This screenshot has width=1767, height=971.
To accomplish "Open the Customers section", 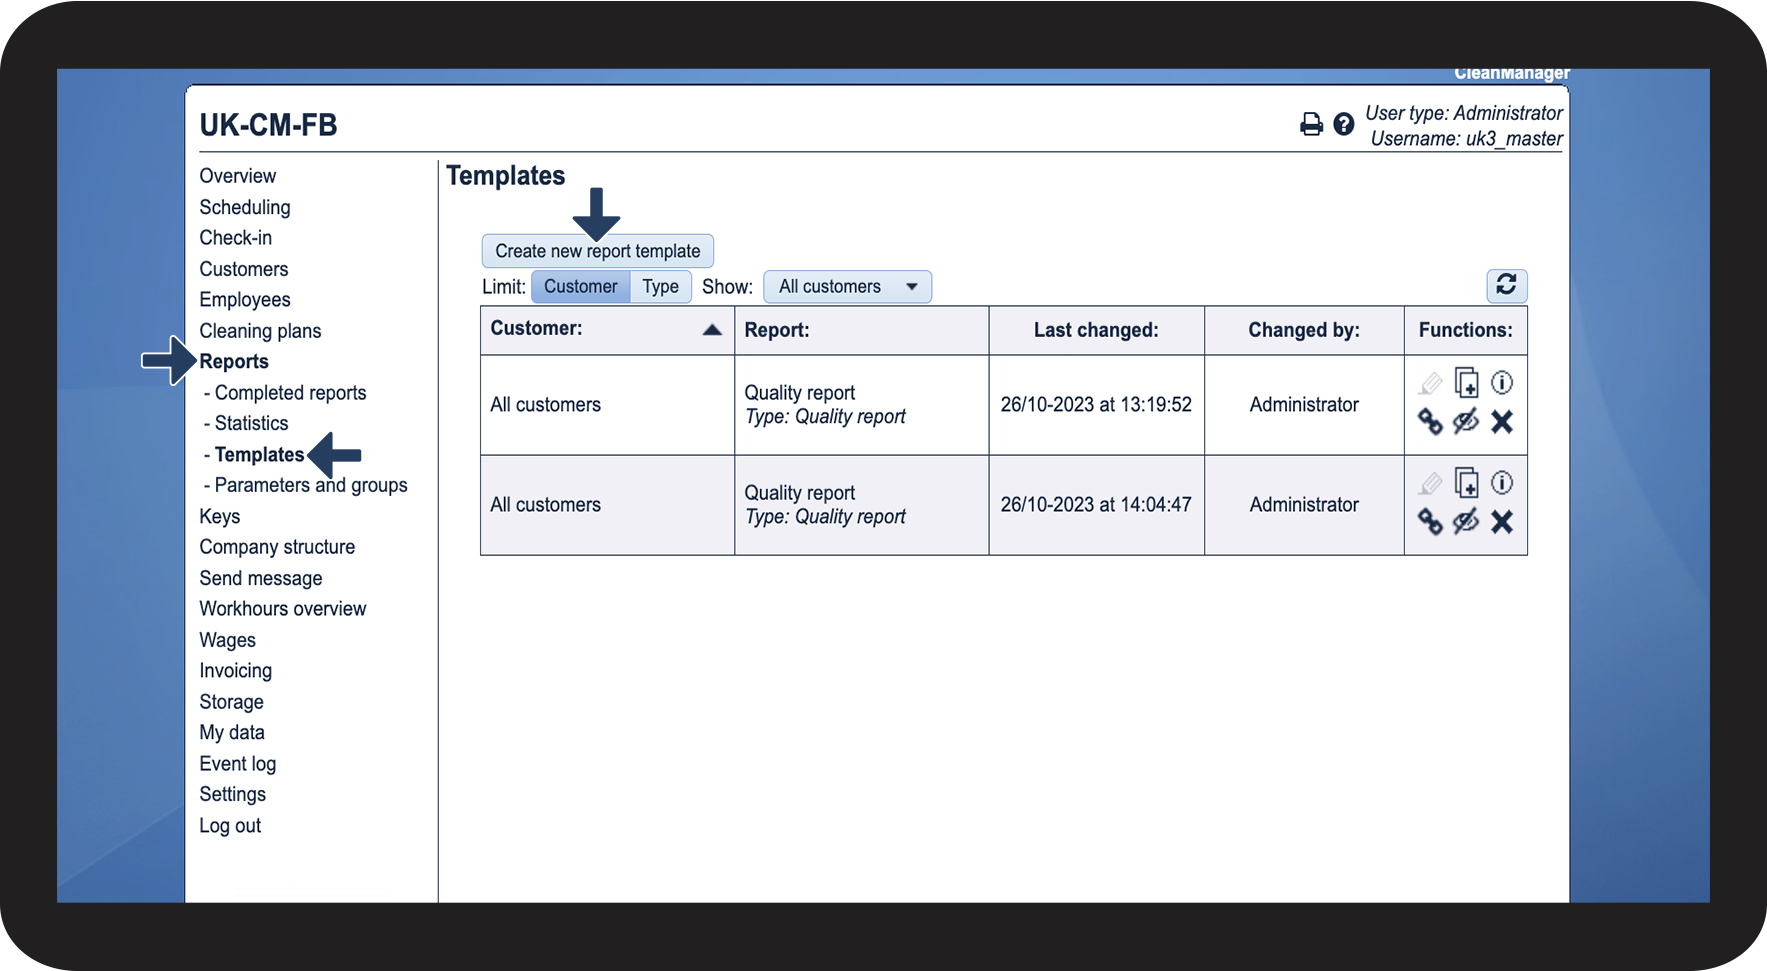I will 244,269.
